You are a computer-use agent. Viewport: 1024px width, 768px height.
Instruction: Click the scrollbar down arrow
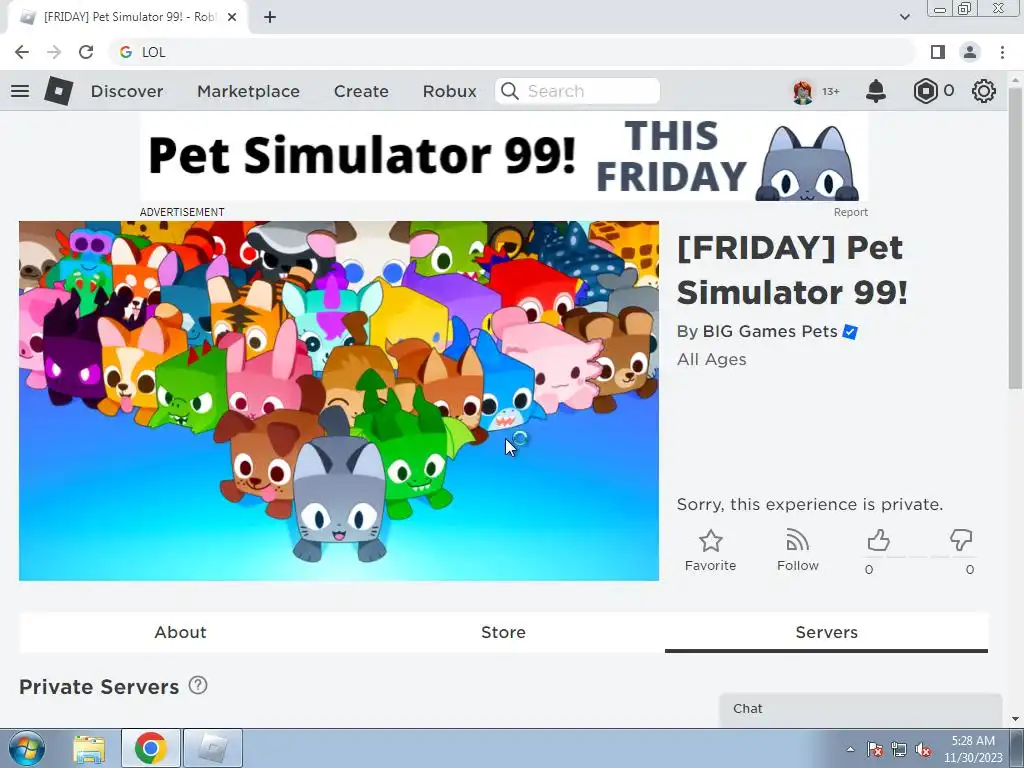(x=1015, y=719)
